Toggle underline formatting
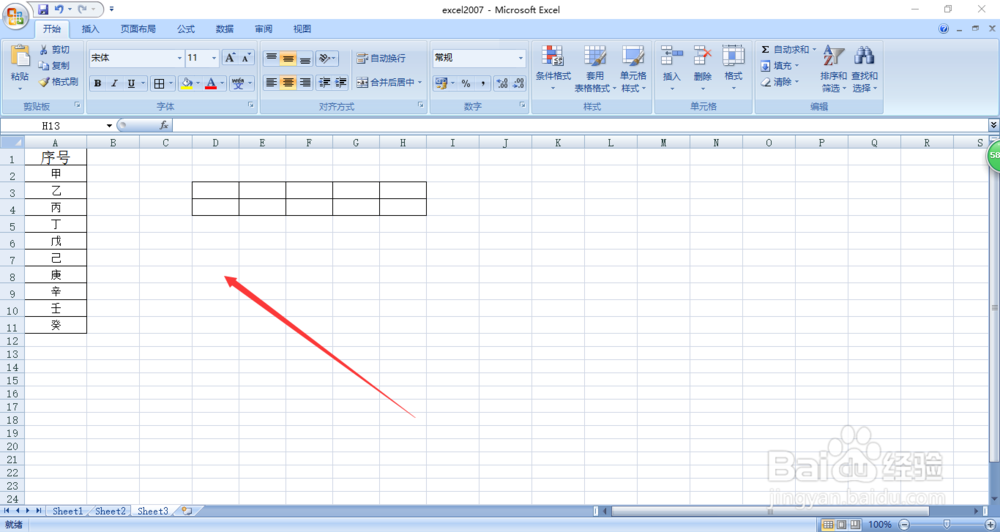The height and width of the screenshot is (532, 1000). [x=131, y=83]
